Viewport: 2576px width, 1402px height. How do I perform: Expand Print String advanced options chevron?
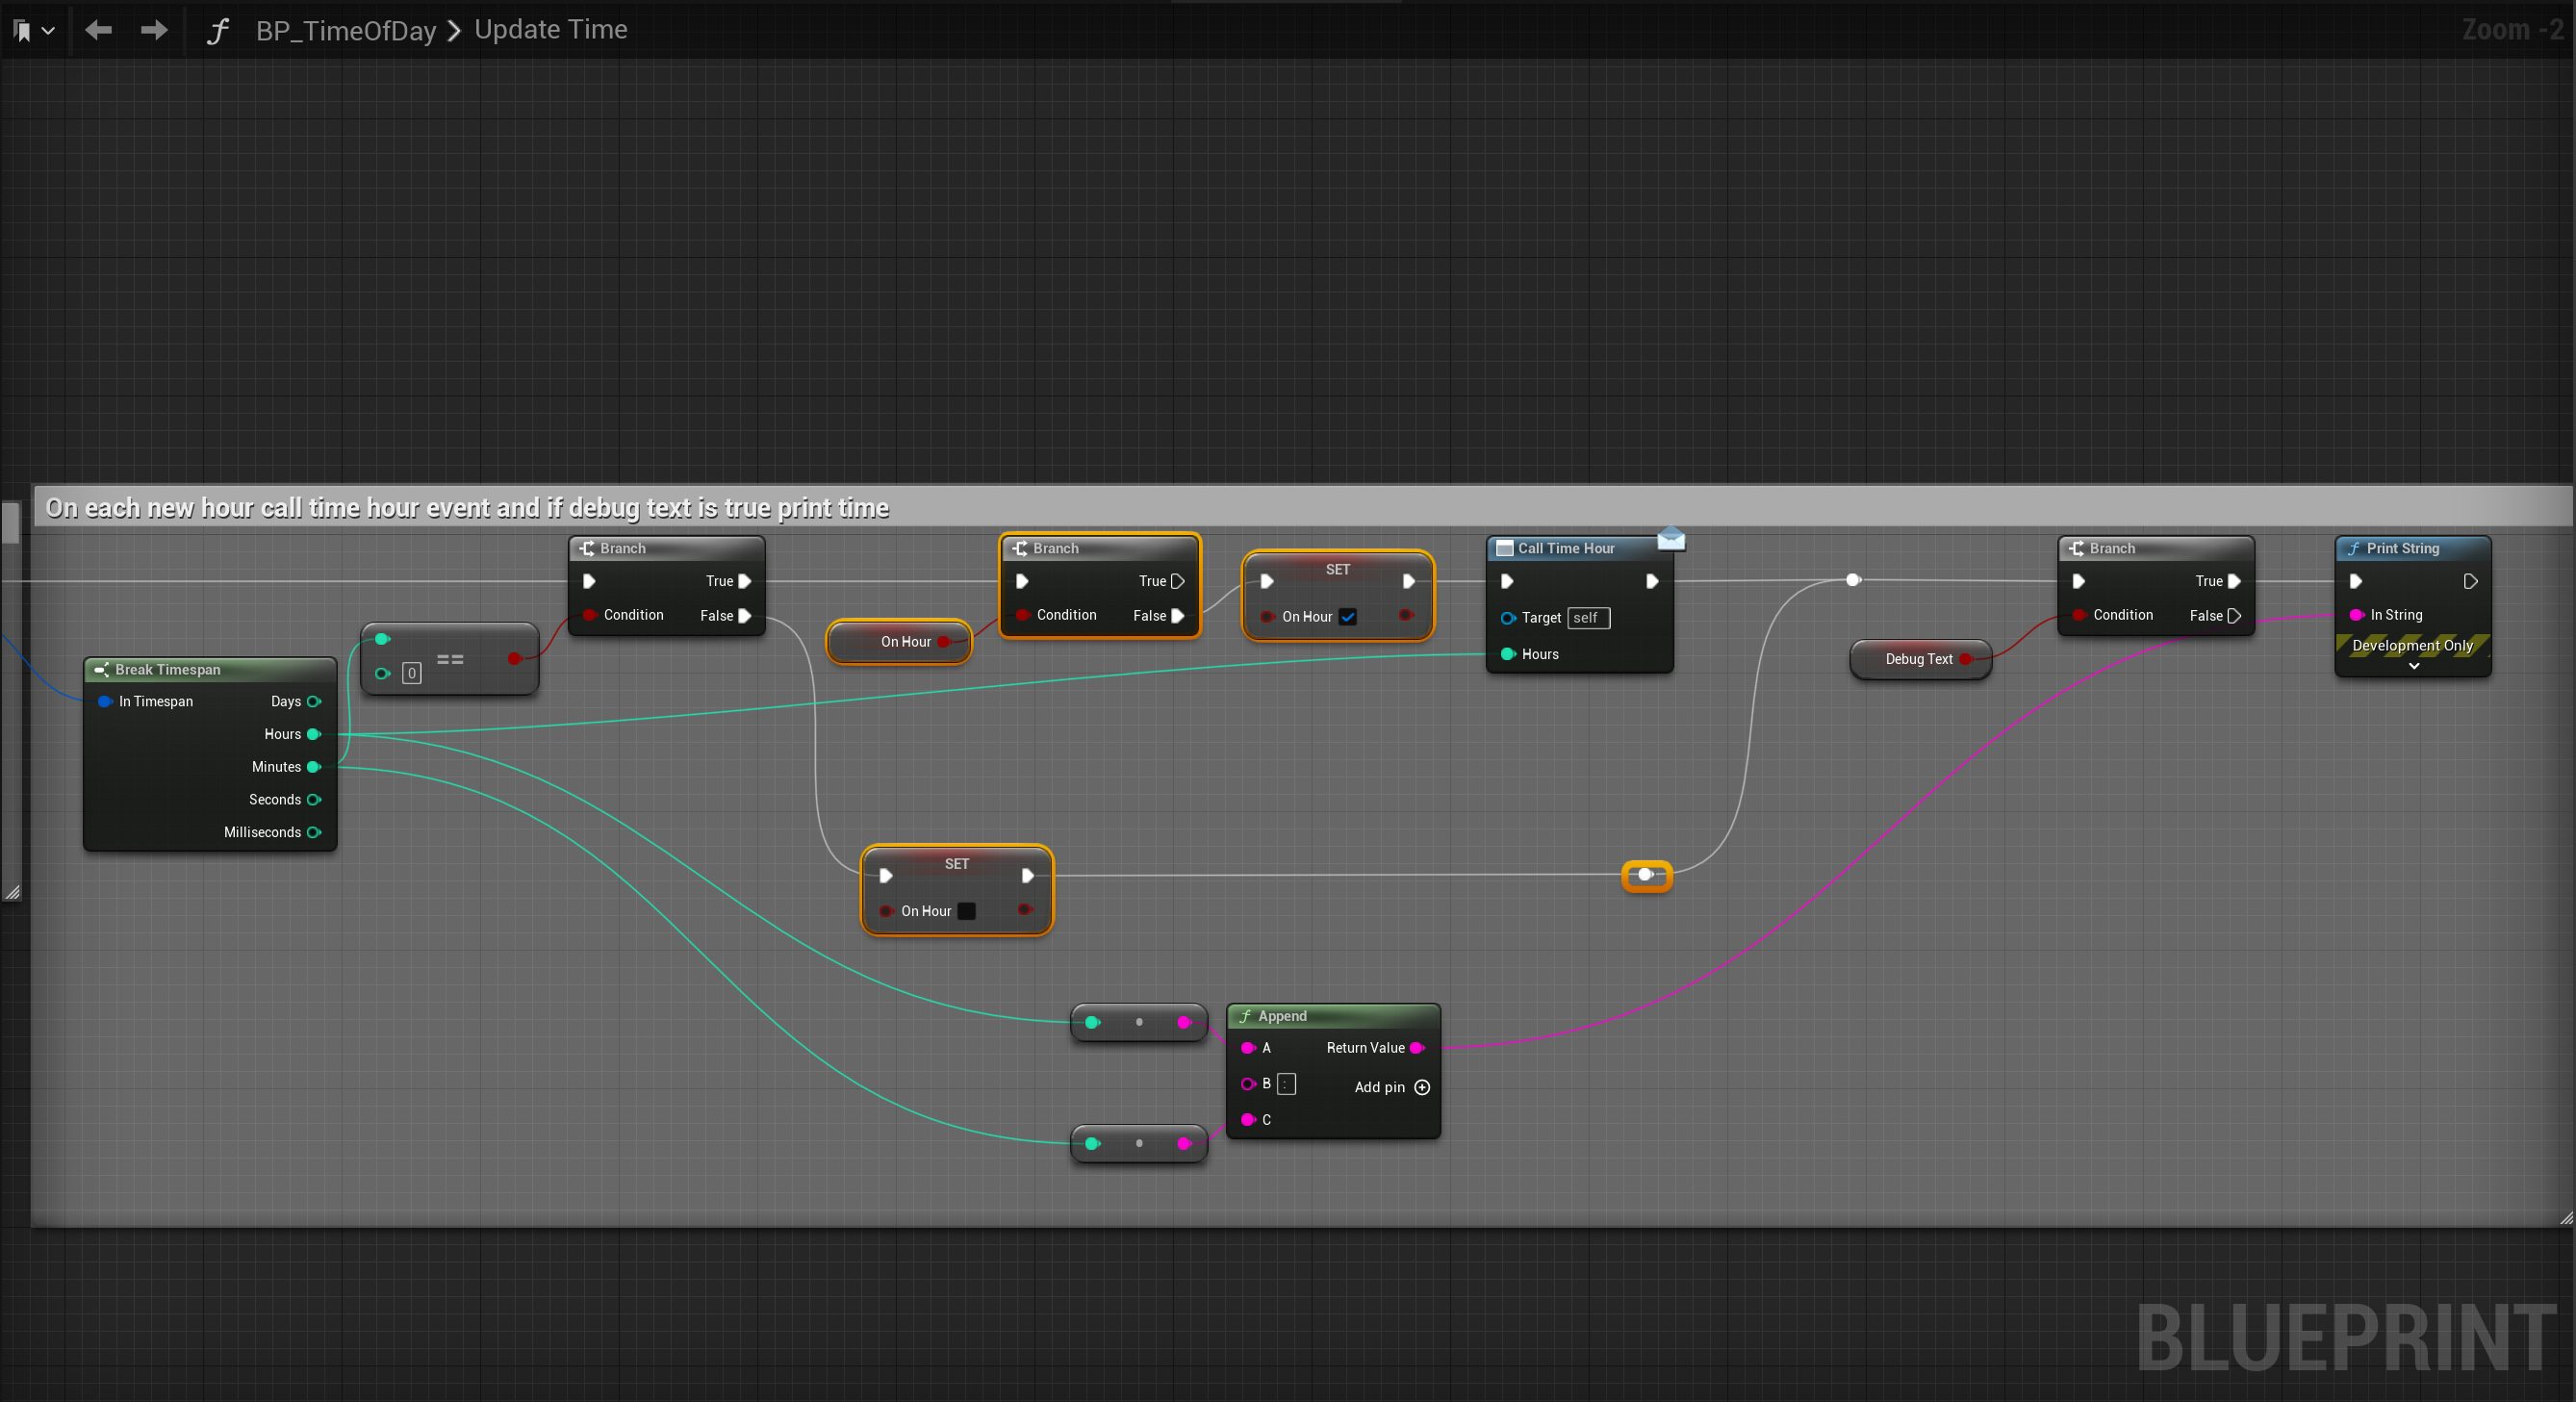click(x=2413, y=666)
